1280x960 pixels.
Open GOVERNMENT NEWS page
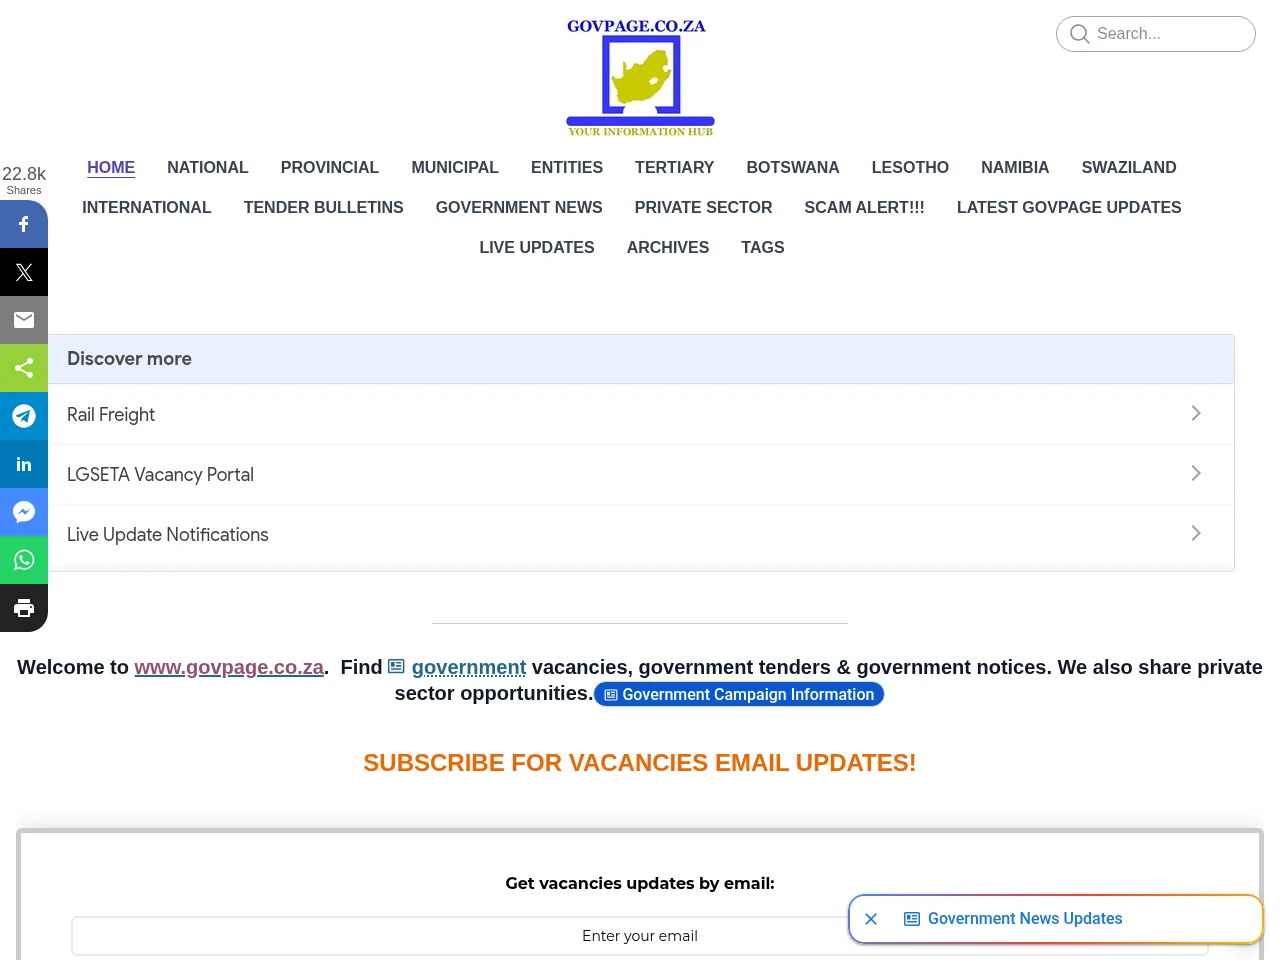(x=519, y=207)
